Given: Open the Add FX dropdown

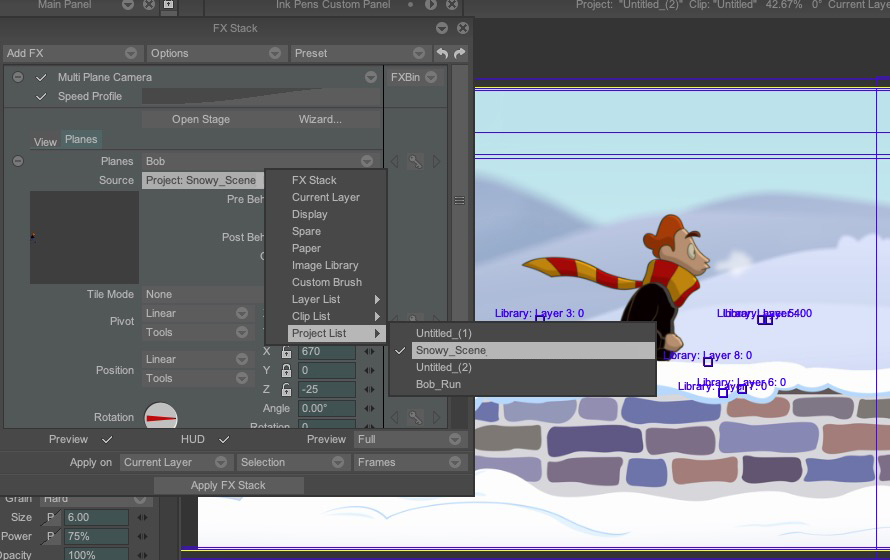Looking at the screenshot, I should tap(72, 53).
